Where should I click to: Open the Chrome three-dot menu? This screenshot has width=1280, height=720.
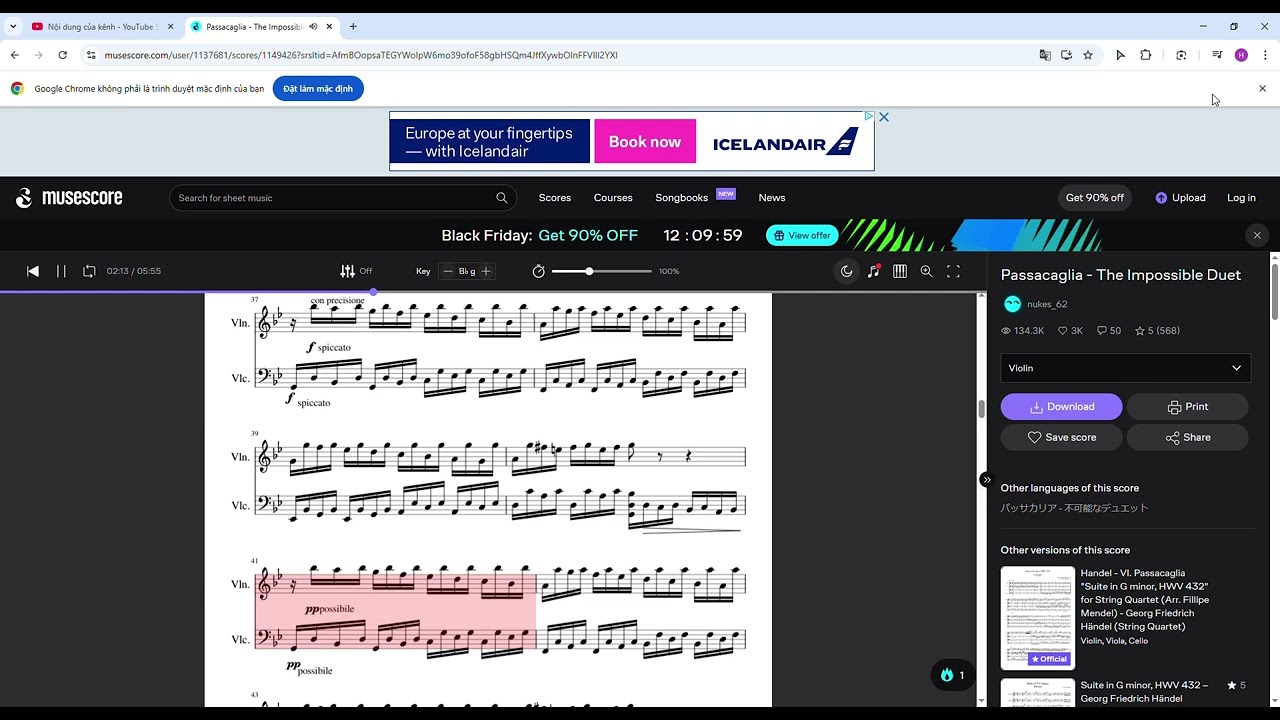pos(1265,55)
